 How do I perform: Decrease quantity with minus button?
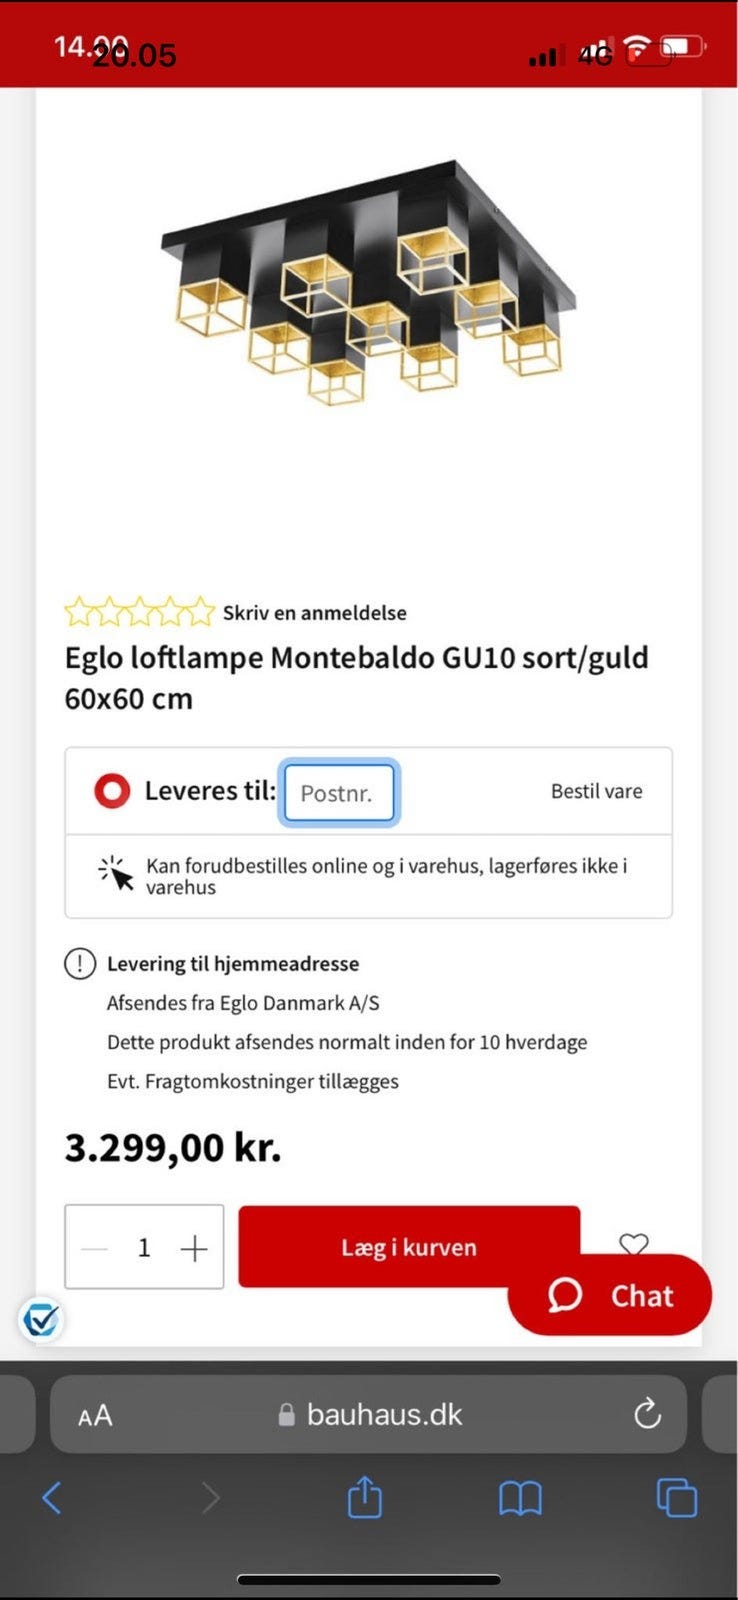pos(95,1248)
